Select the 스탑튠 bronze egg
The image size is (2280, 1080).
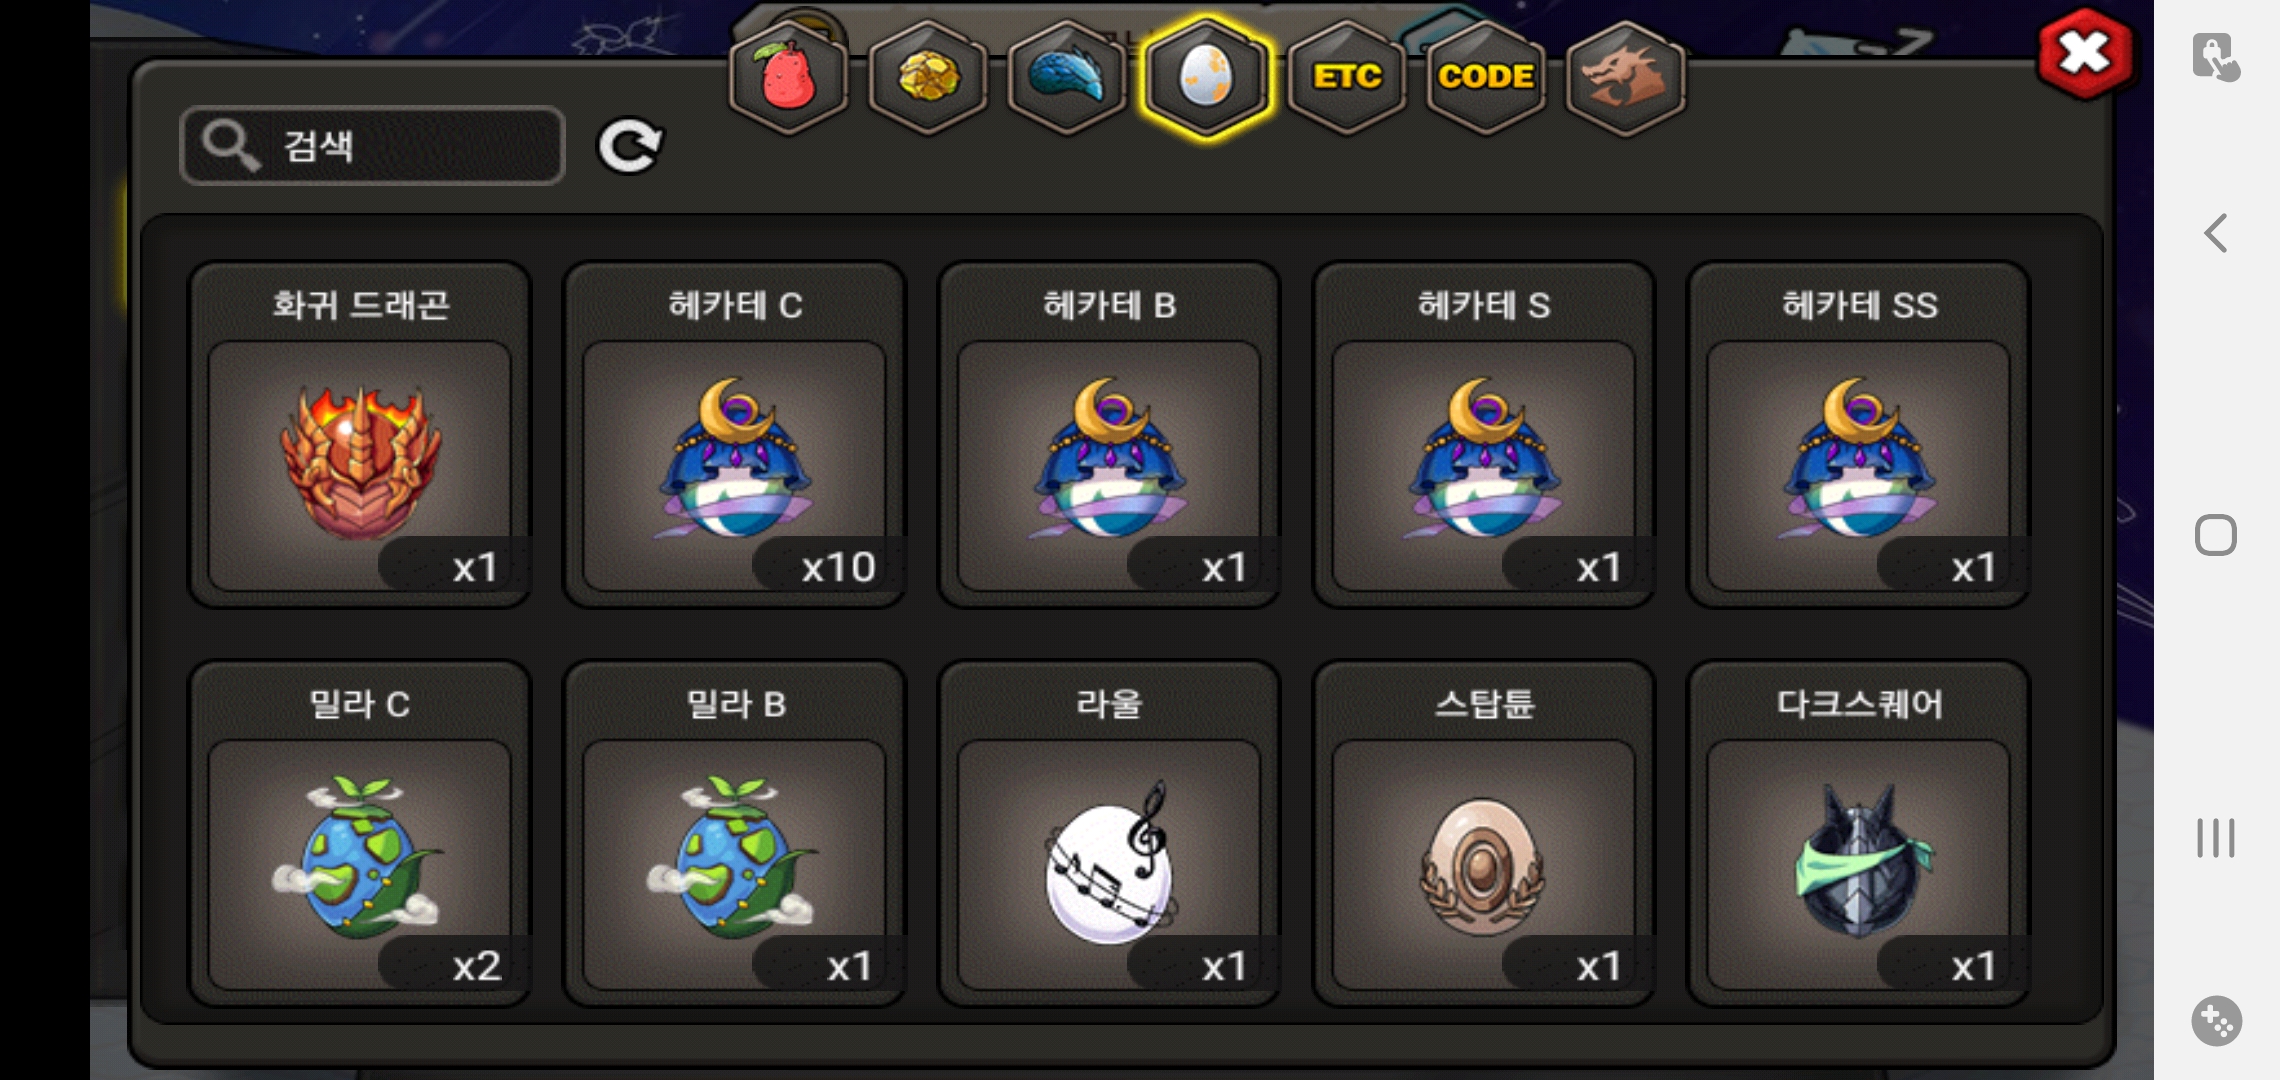pos(1484,834)
